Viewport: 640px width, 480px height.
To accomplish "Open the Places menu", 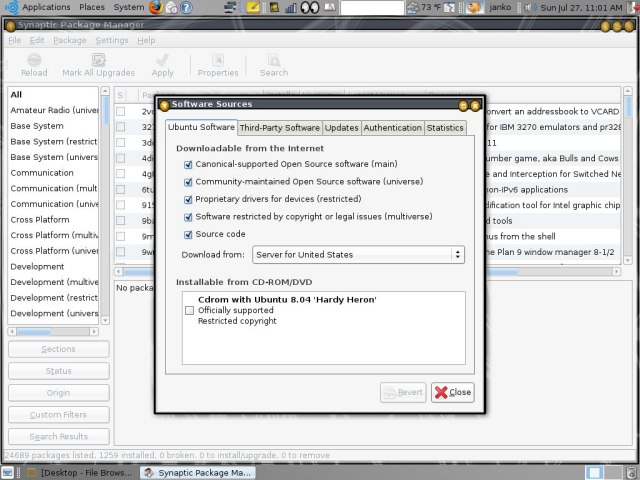I will (x=92, y=7).
